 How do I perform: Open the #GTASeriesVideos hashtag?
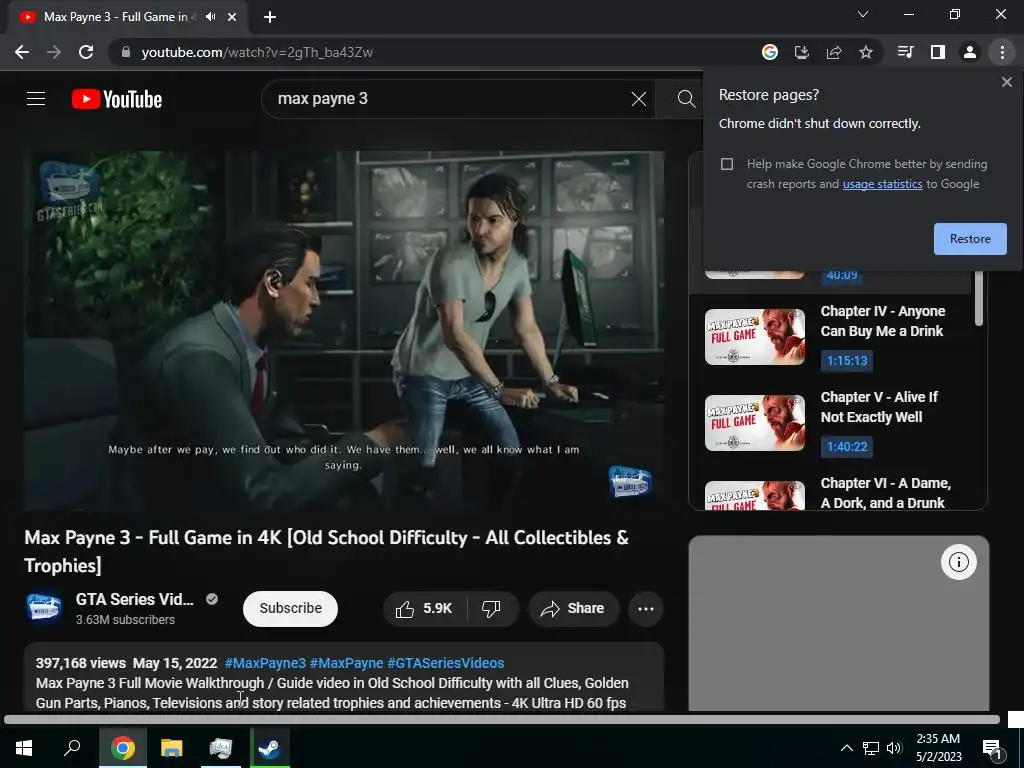click(x=445, y=663)
